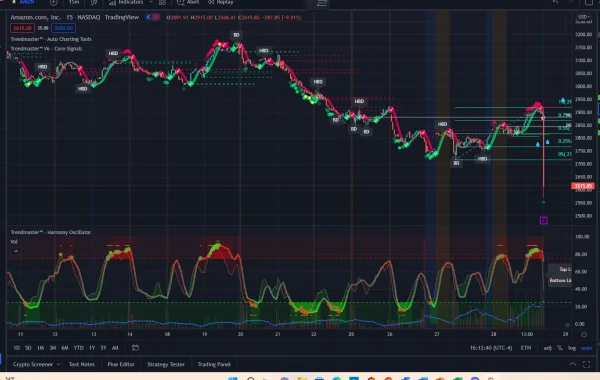Toggle auto scale mode

(586, 348)
